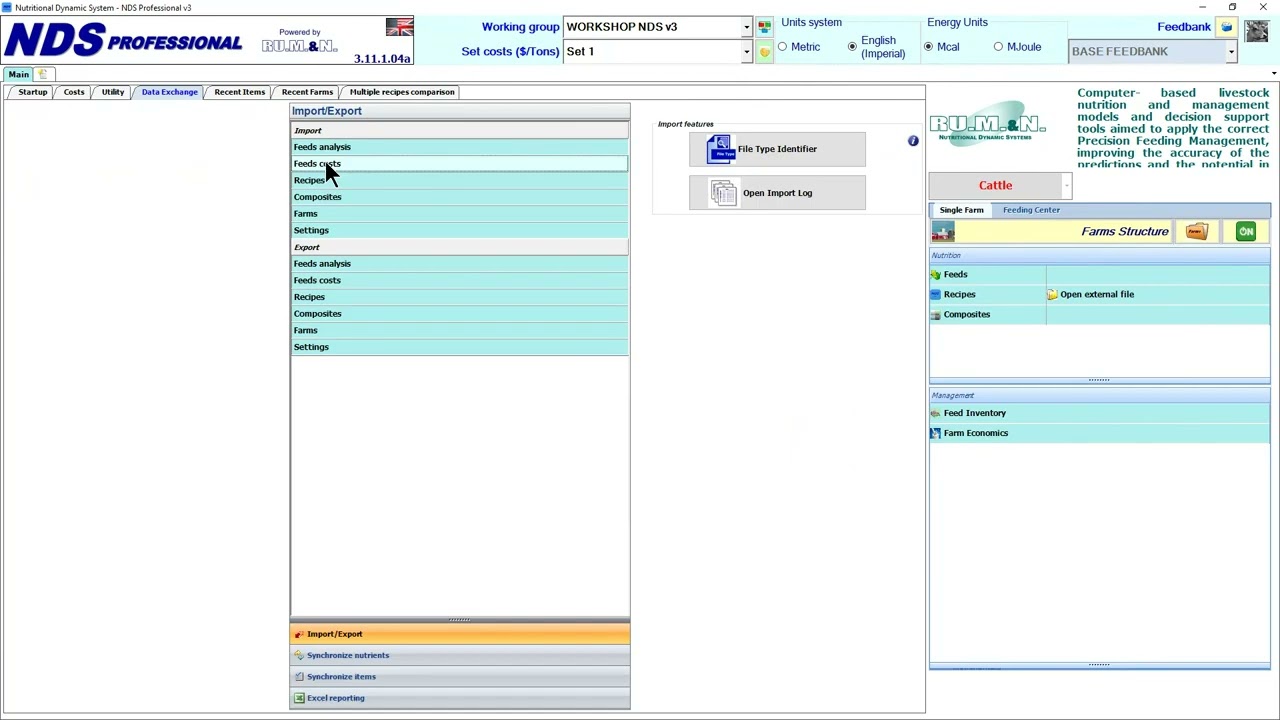Open the Costs tab
The height and width of the screenshot is (720, 1280).
pyautogui.click(x=74, y=92)
